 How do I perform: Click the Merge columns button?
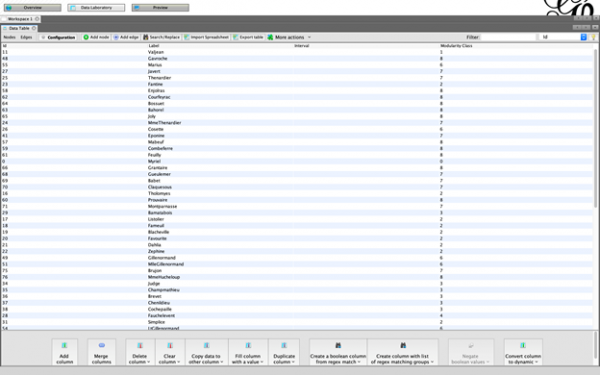(101, 352)
